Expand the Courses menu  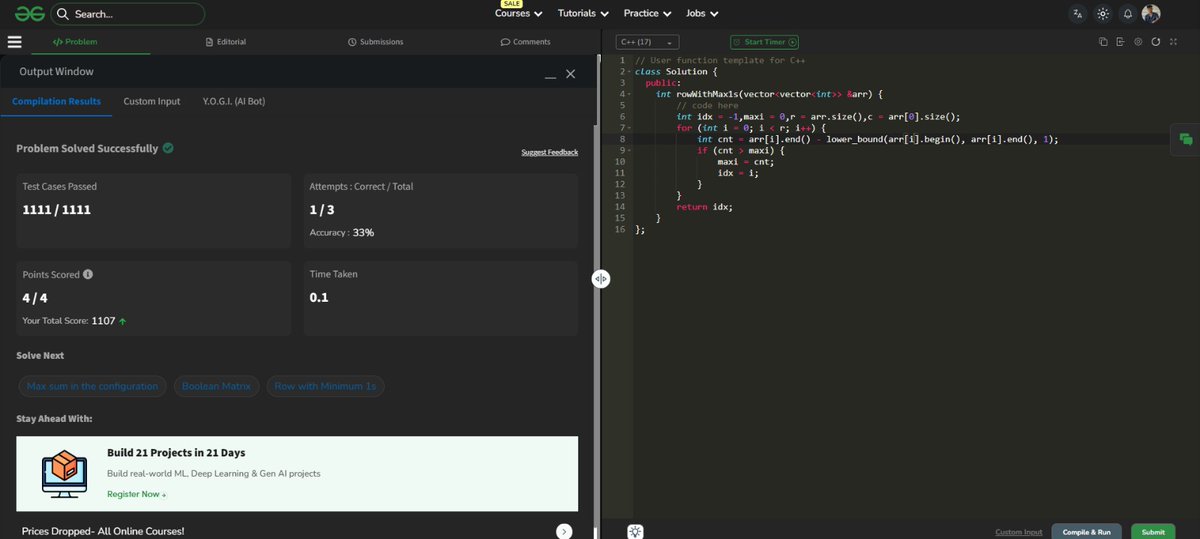click(518, 14)
